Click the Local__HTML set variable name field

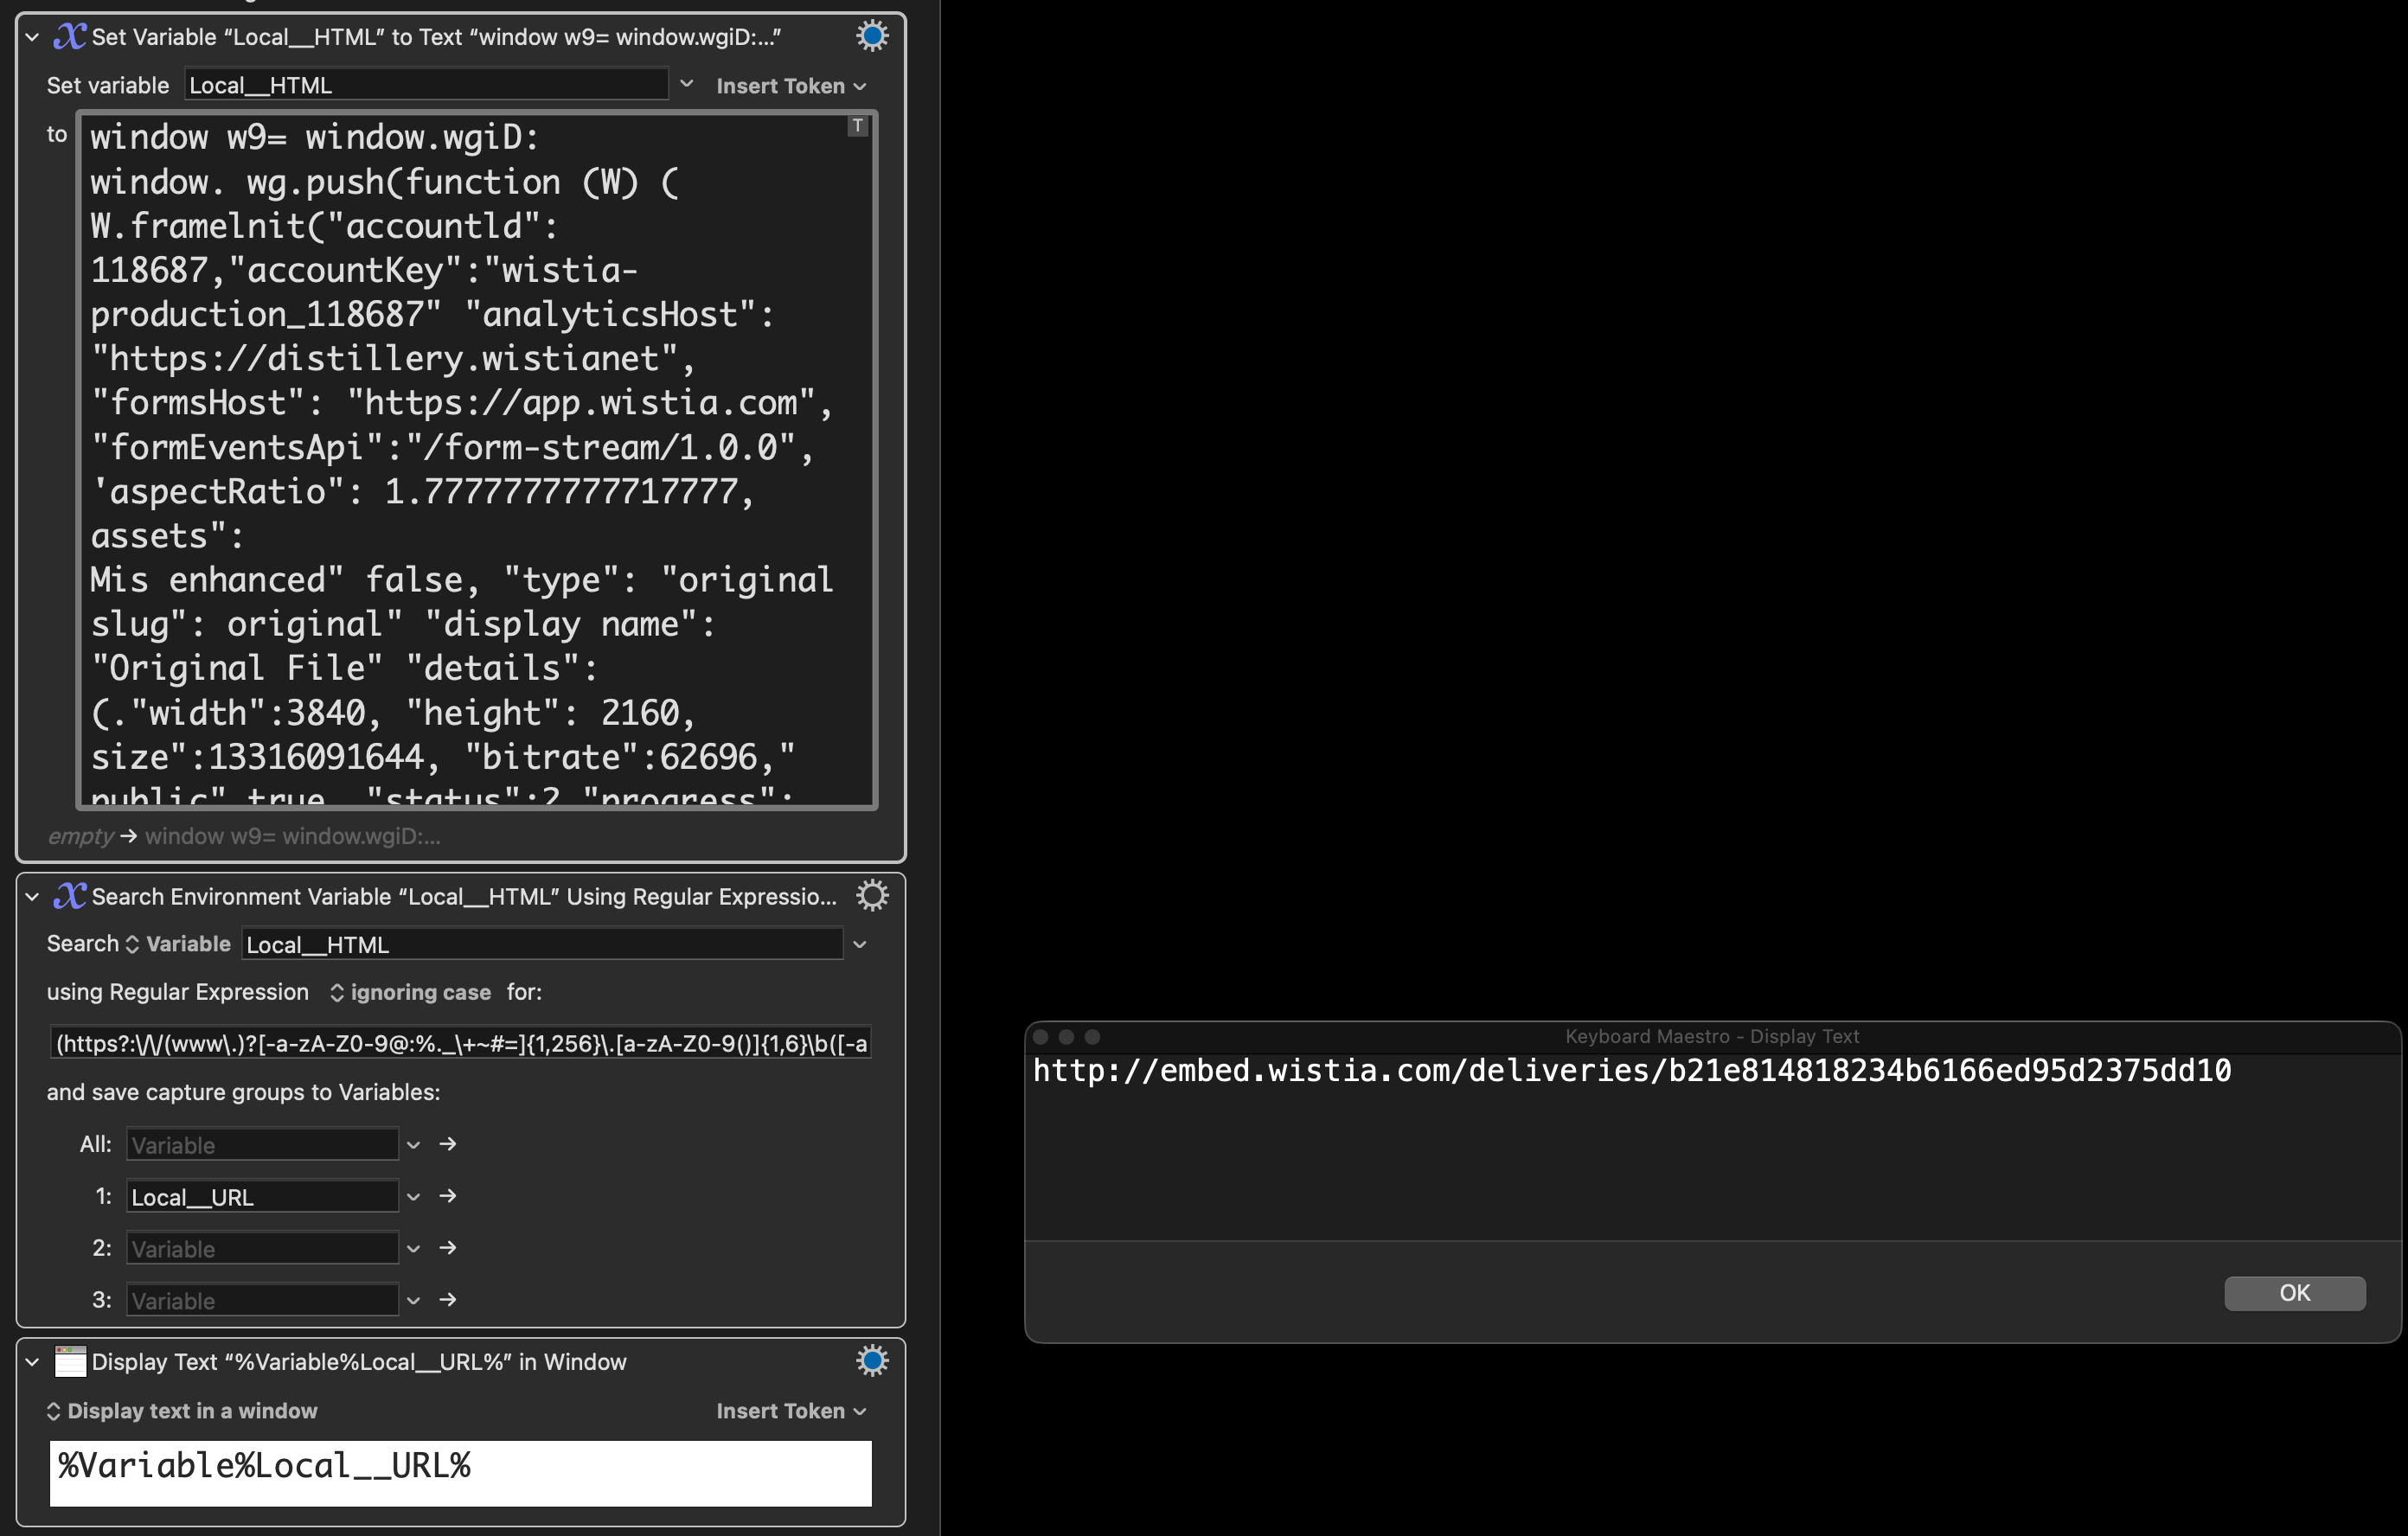point(425,86)
